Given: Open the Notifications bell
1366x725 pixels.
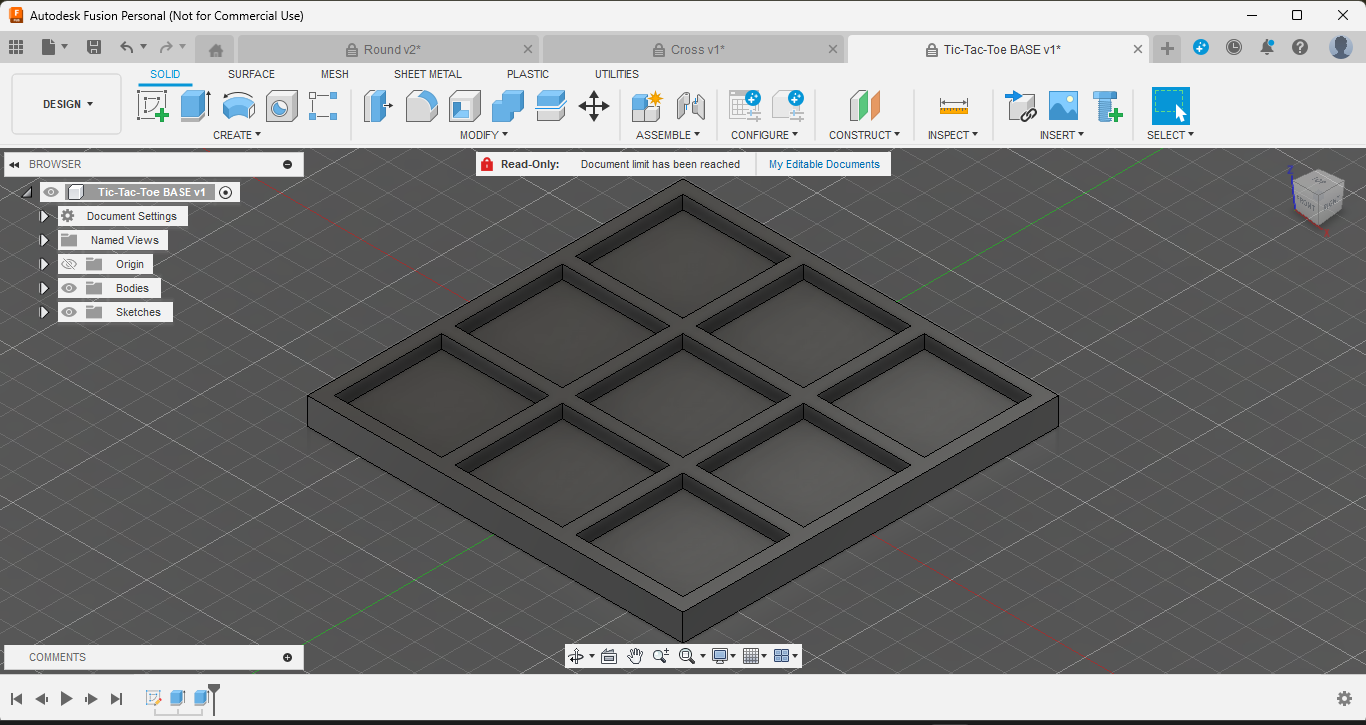Looking at the screenshot, I should tap(1267, 47).
